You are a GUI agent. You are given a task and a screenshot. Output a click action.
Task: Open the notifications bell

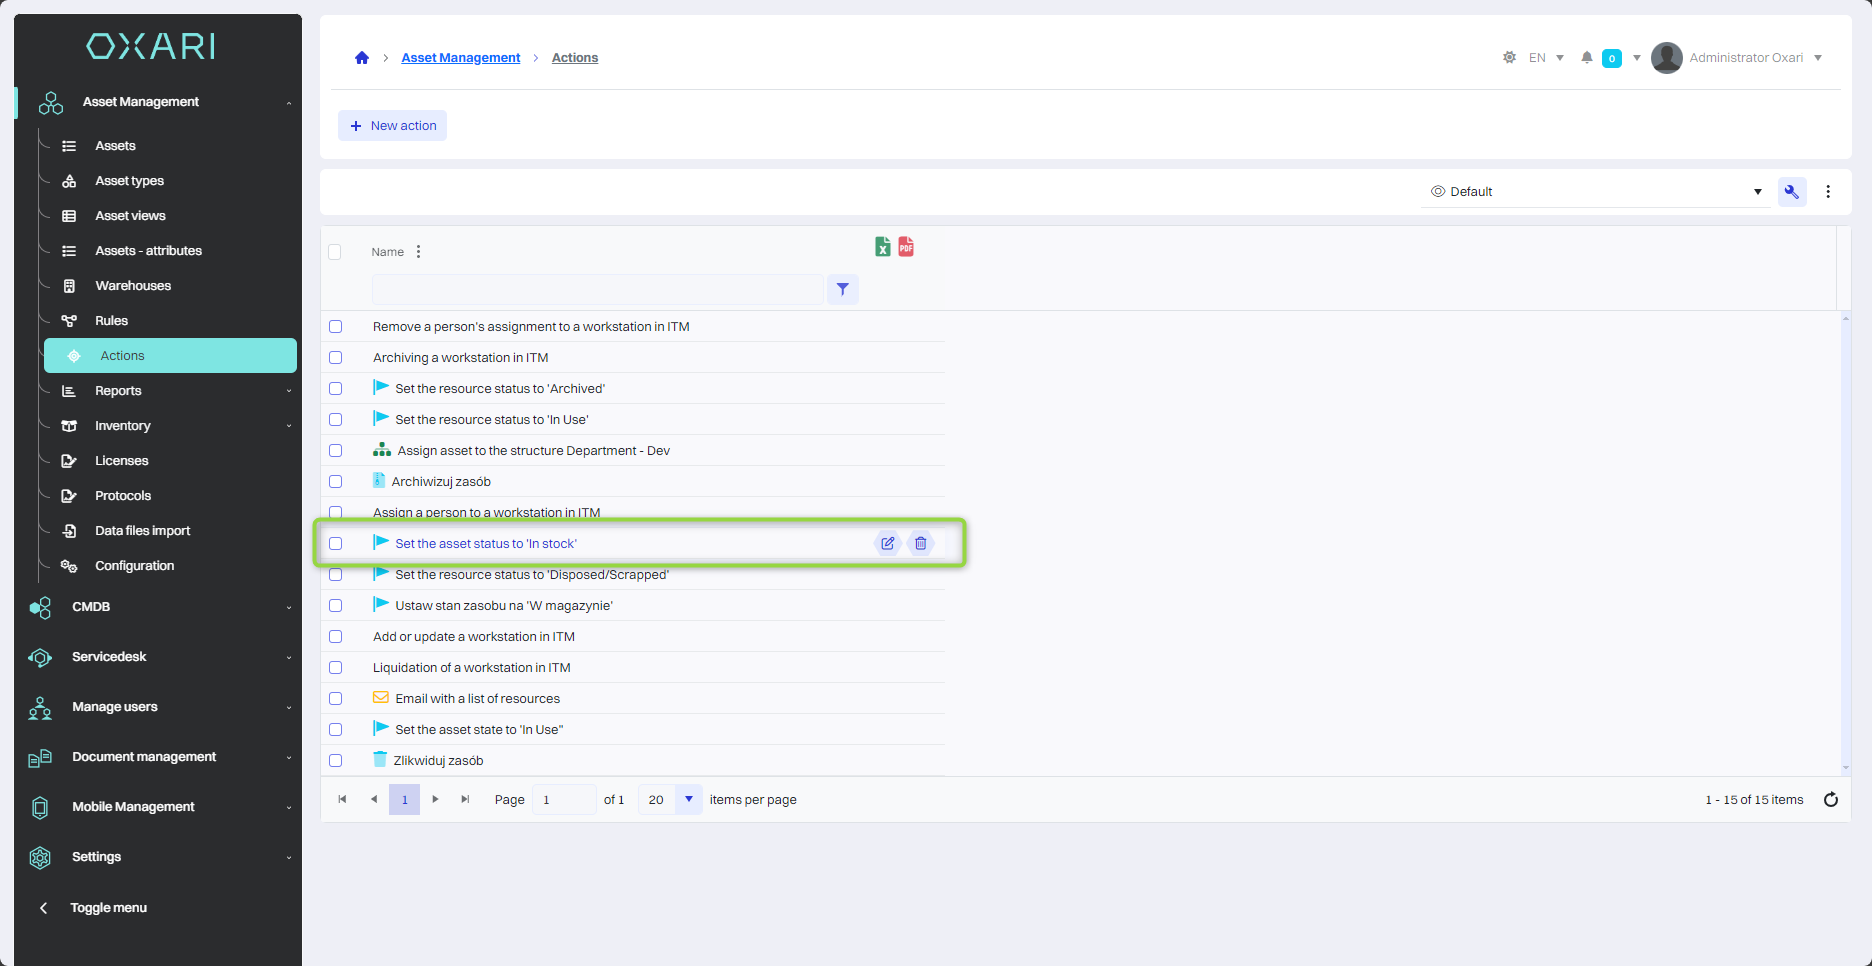coord(1586,58)
